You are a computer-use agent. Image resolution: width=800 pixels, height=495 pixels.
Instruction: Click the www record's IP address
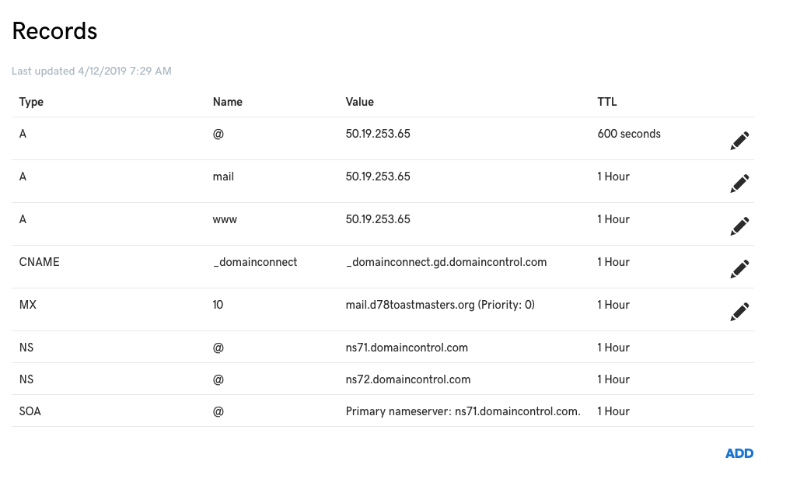pyautogui.click(x=378, y=219)
